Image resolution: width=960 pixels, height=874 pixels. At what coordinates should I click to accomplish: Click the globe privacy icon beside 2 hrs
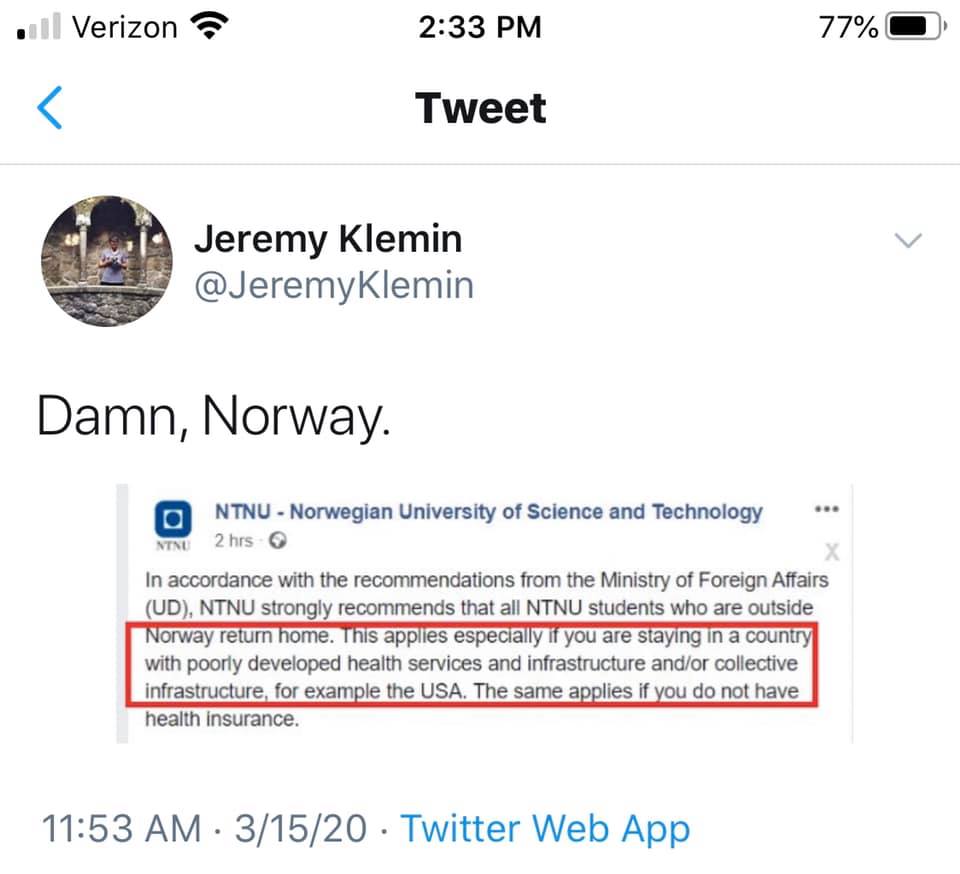(279, 542)
